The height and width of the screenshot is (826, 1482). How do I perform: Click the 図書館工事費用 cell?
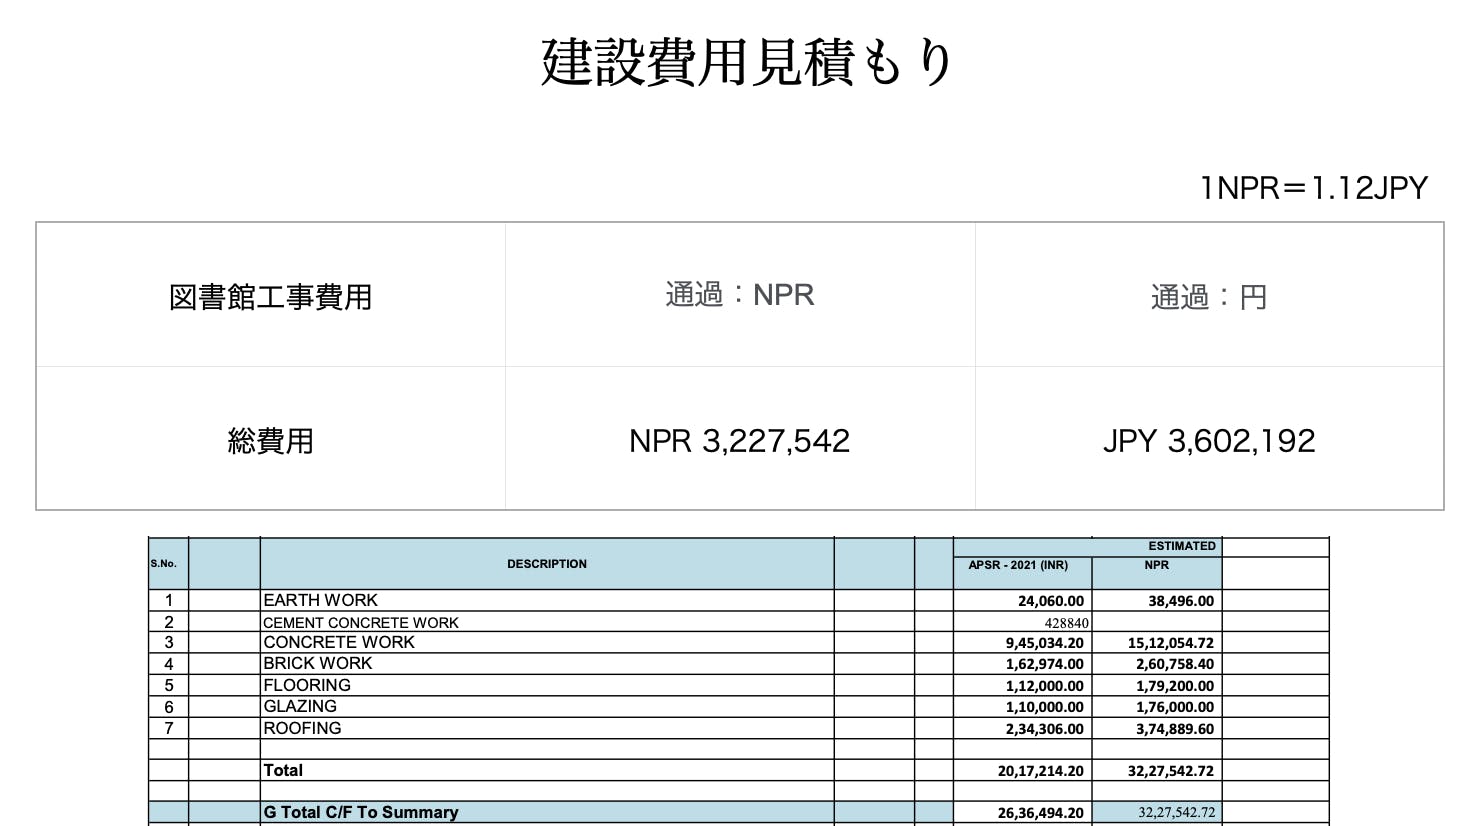[x=270, y=297]
